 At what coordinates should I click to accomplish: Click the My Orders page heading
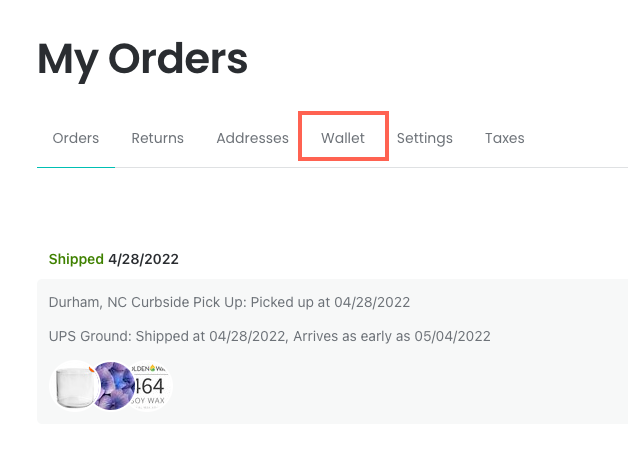142,60
